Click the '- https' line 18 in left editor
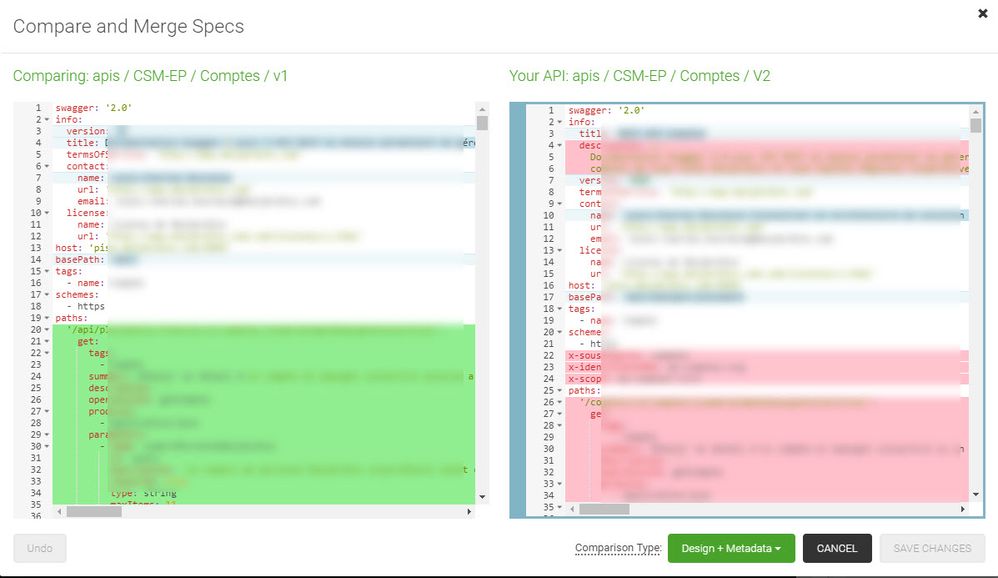 click(264, 306)
